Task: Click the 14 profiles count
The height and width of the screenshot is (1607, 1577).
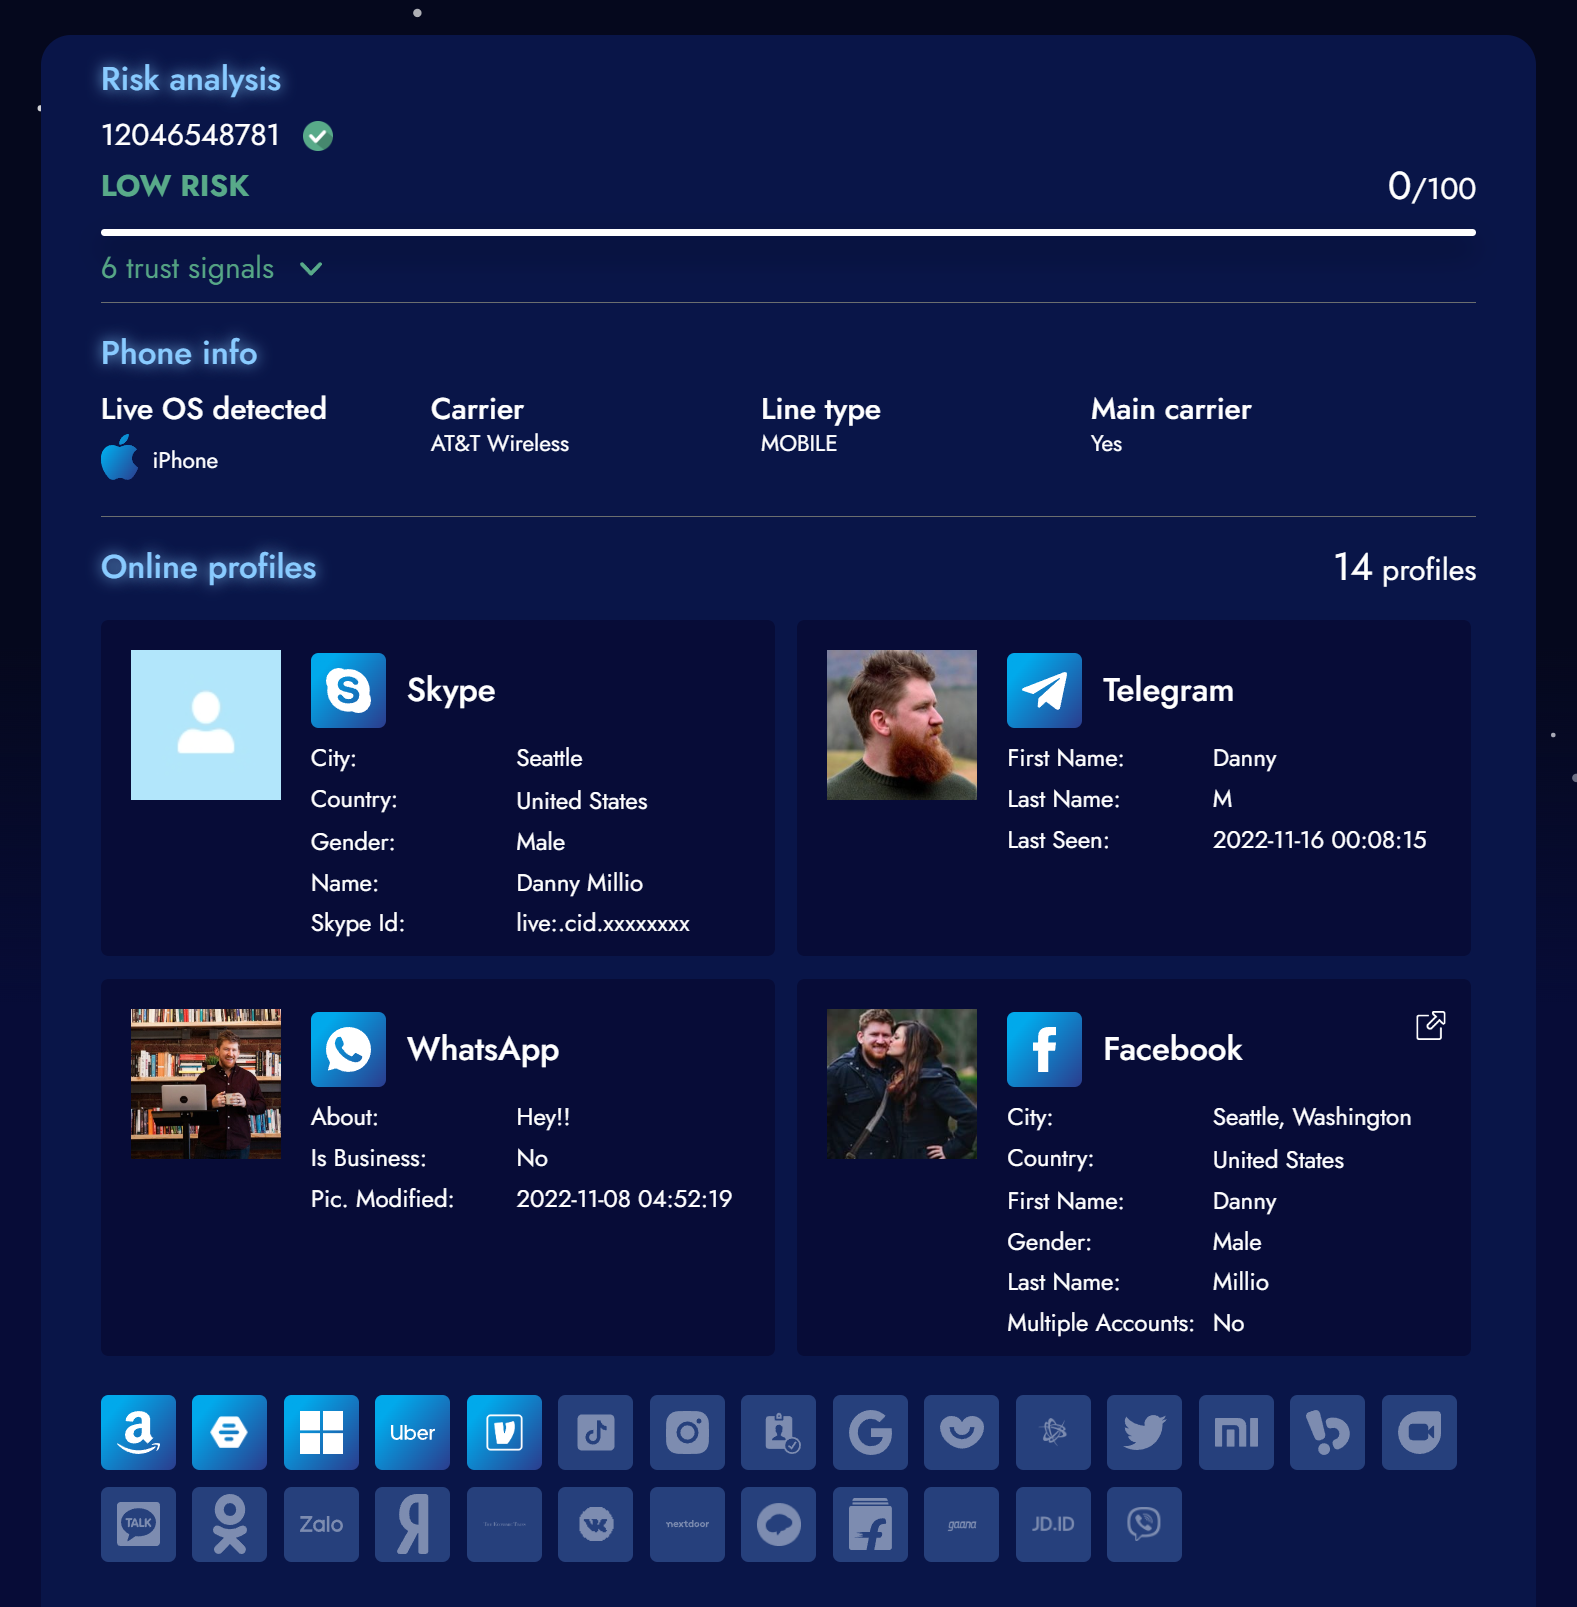Action: [1404, 568]
